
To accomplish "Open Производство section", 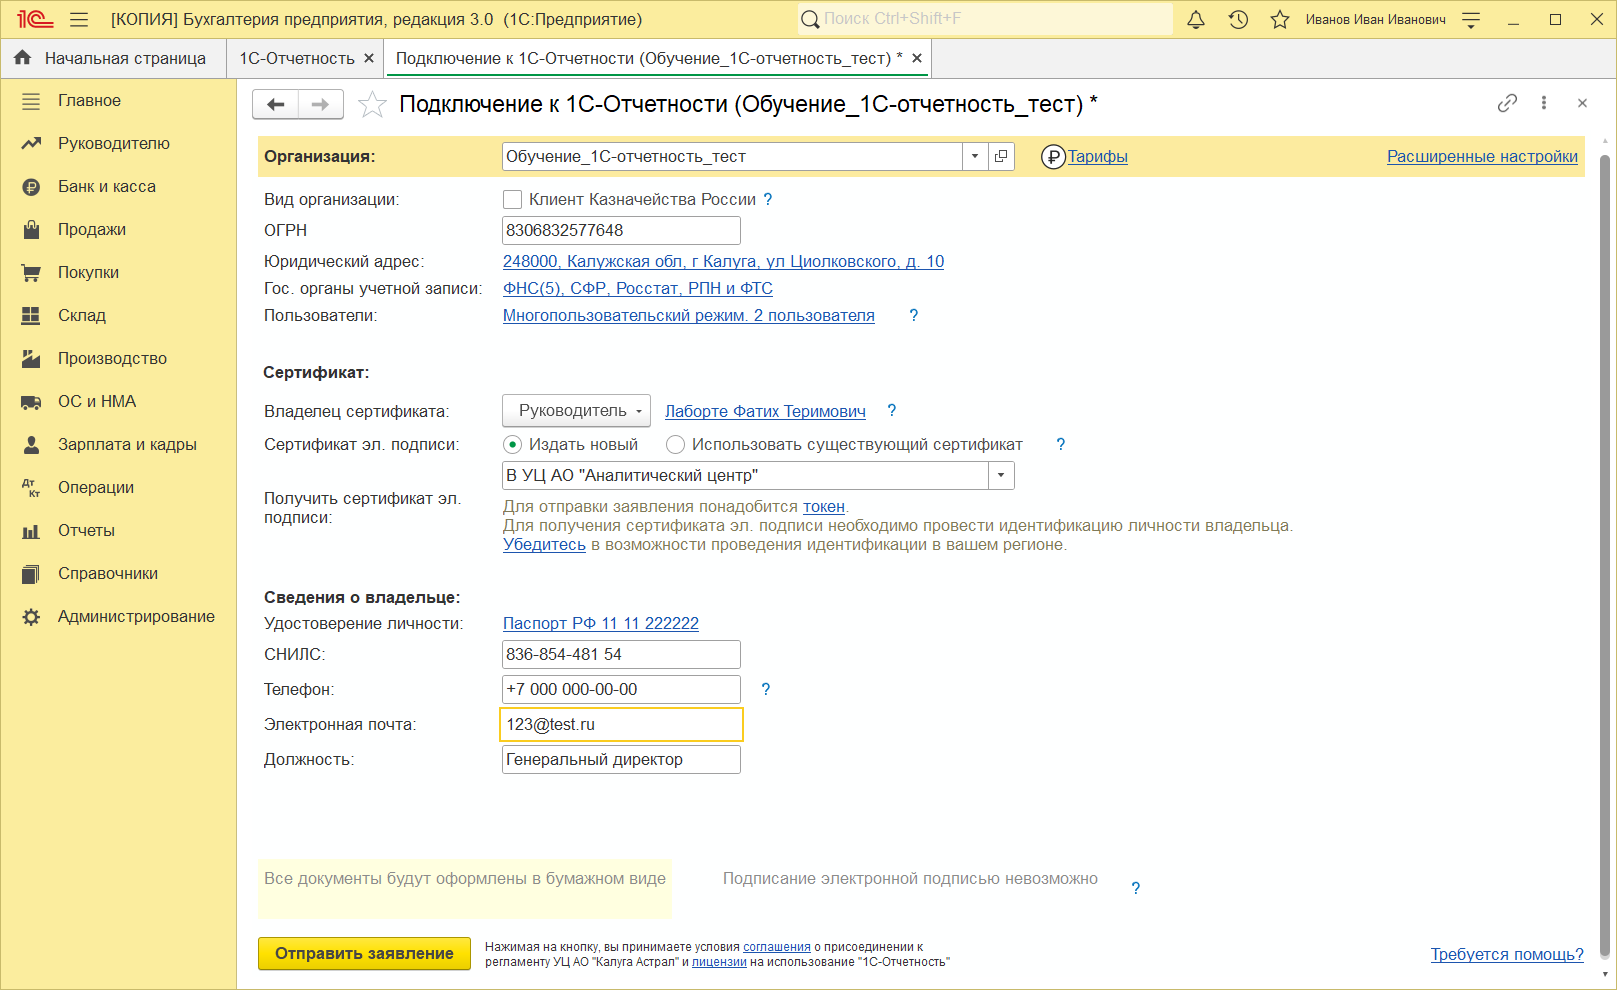I will 118,358.
